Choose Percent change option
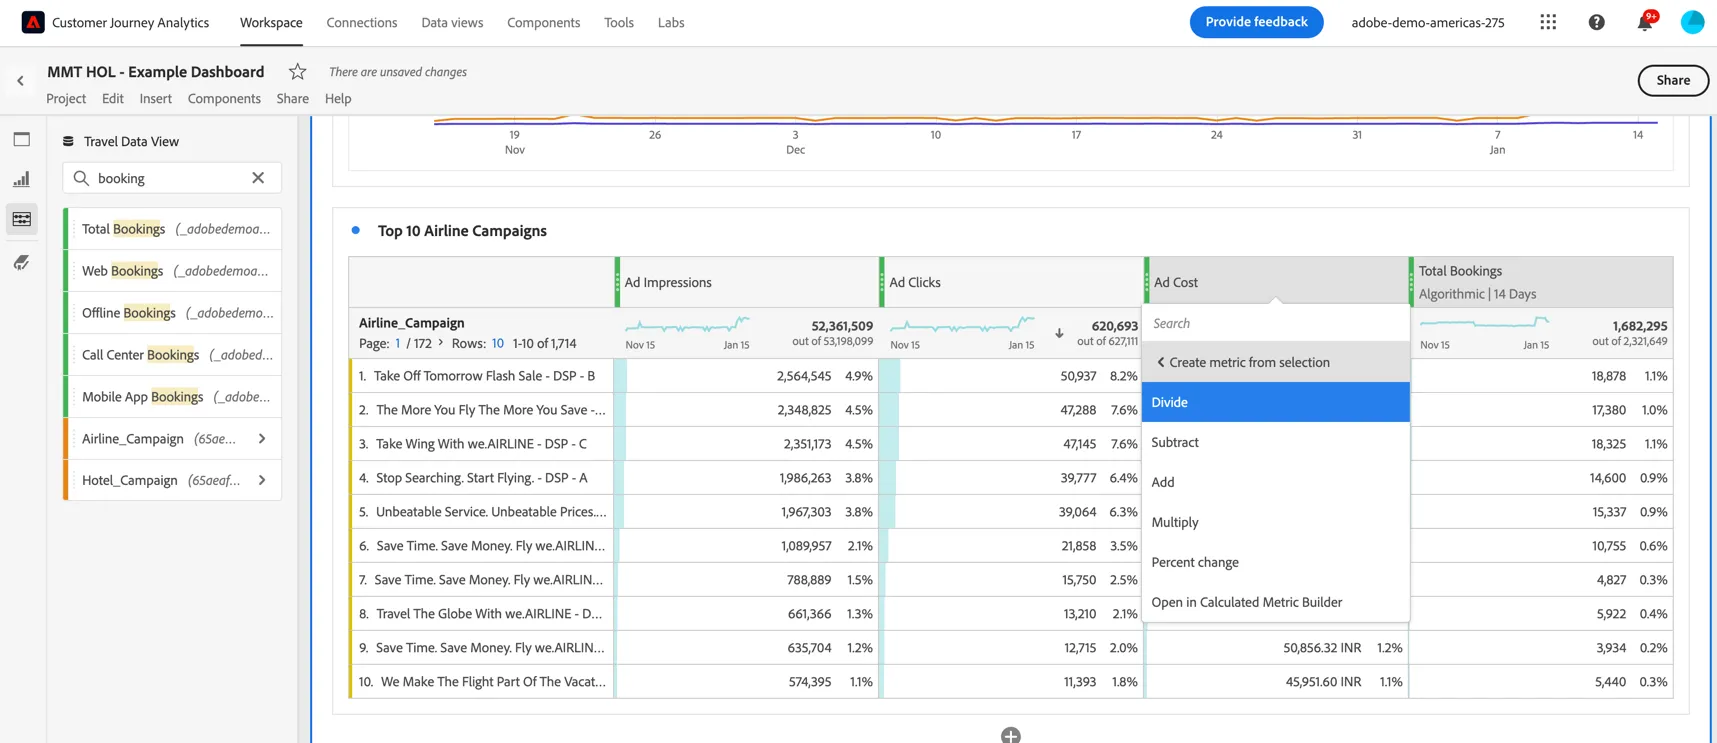The image size is (1717, 743). tap(1275, 562)
